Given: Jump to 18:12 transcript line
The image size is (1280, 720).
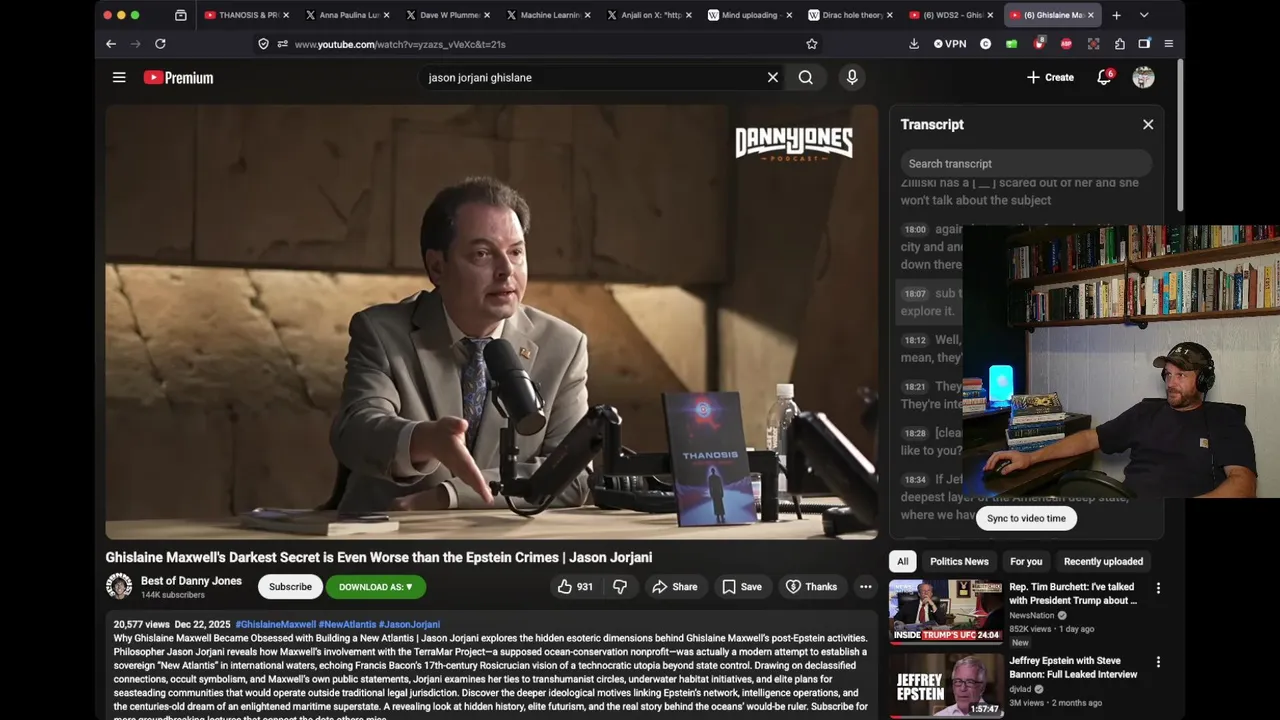Looking at the screenshot, I should click(932, 349).
